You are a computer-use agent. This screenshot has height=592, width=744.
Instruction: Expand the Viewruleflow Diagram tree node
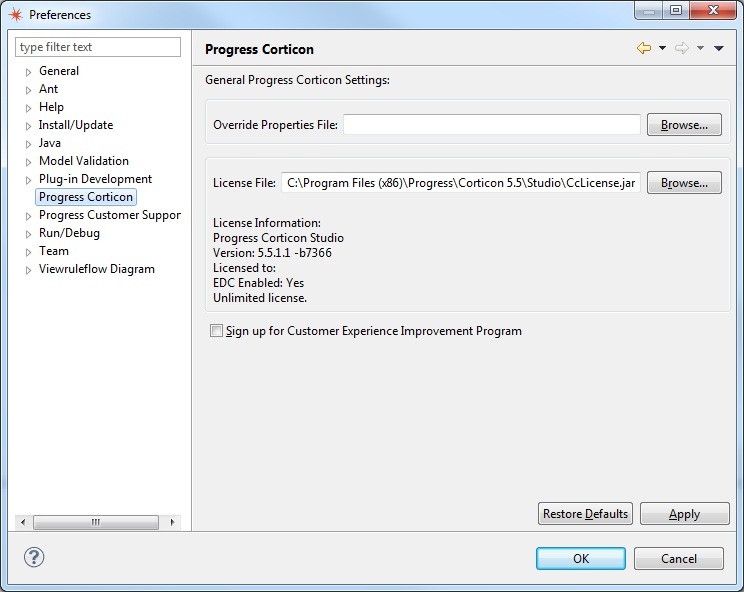(28, 270)
